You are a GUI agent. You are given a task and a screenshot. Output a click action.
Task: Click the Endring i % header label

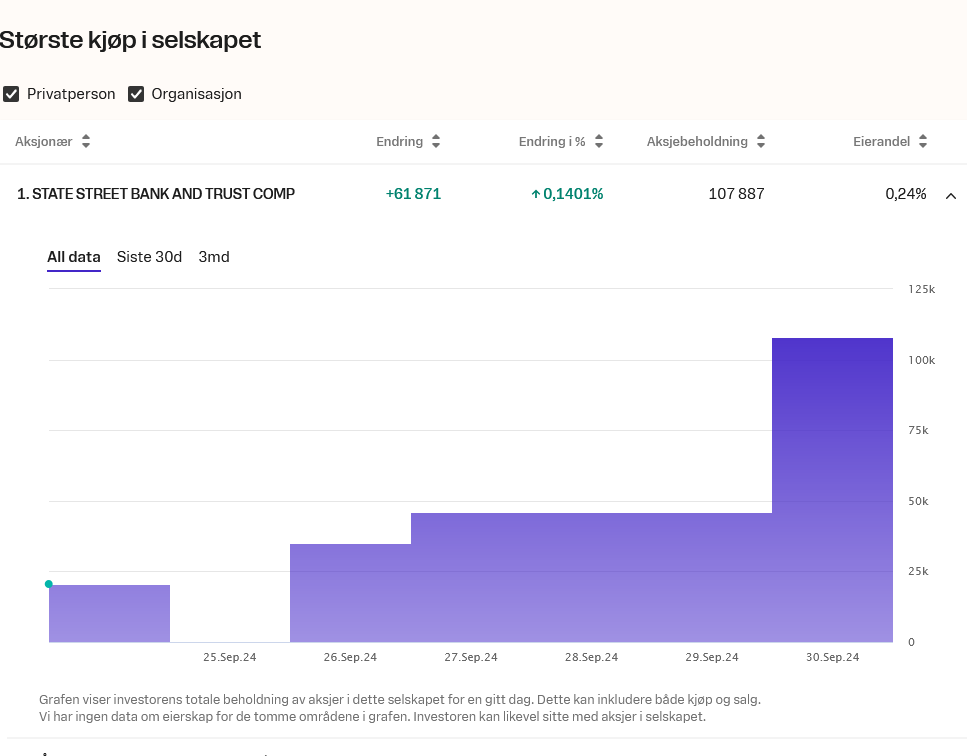(552, 141)
